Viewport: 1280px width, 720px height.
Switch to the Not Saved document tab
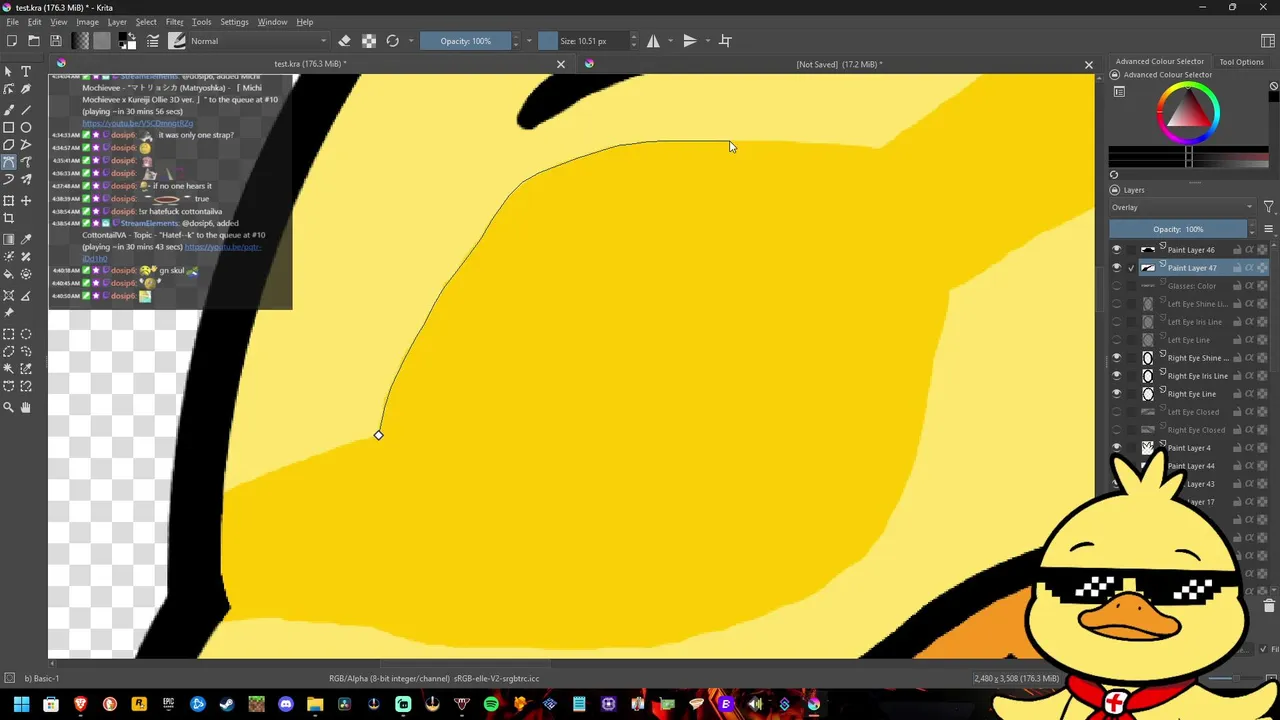[838, 64]
